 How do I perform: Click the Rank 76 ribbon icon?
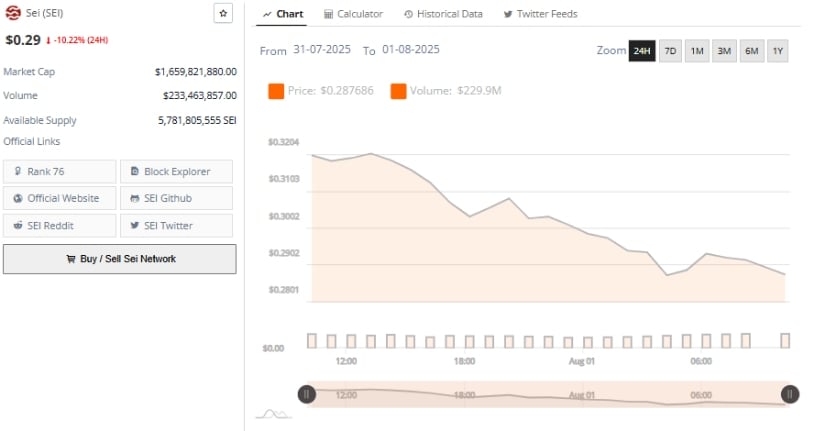click(18, 171)
